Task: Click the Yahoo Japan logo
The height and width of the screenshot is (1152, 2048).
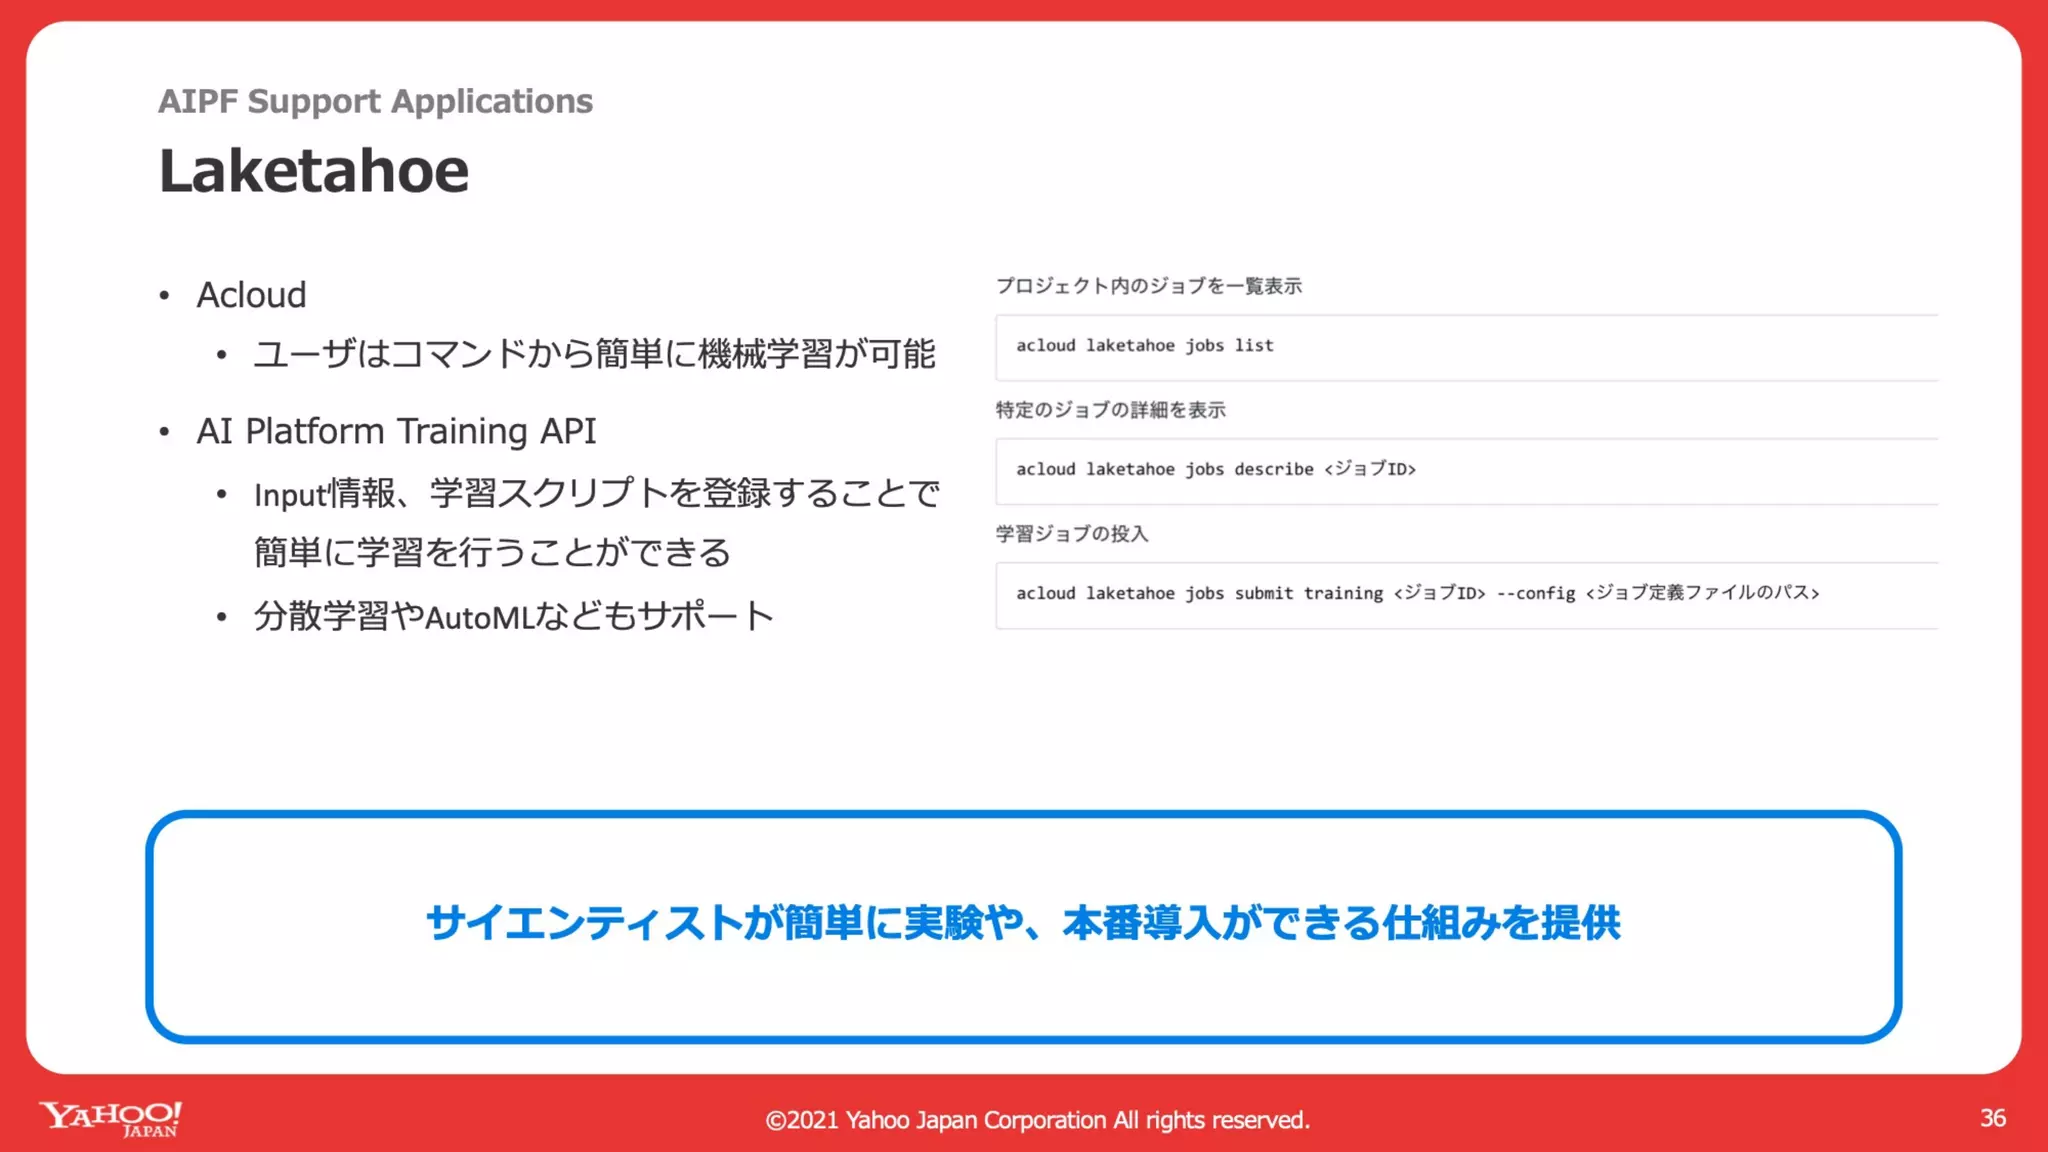Action: pos(111,1118)
